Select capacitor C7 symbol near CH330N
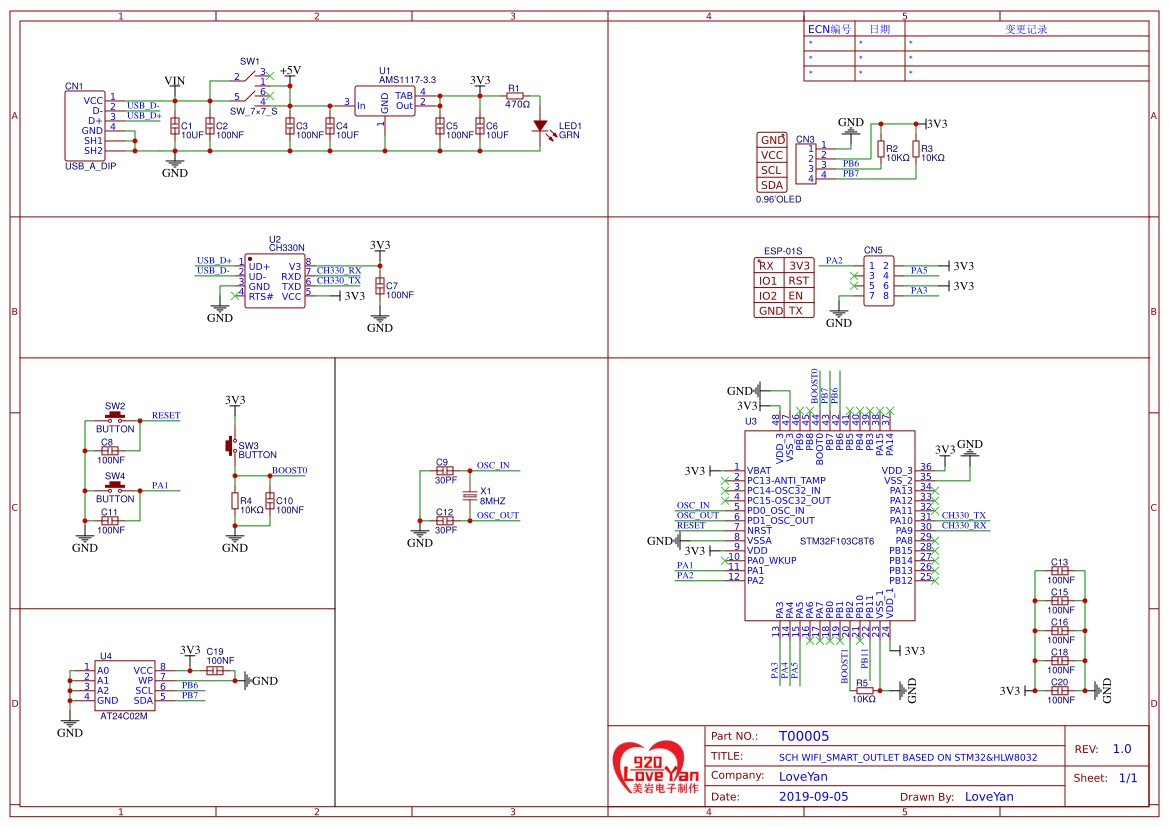The width and height of the screenshot is (1169, 827). pos(380,286)
